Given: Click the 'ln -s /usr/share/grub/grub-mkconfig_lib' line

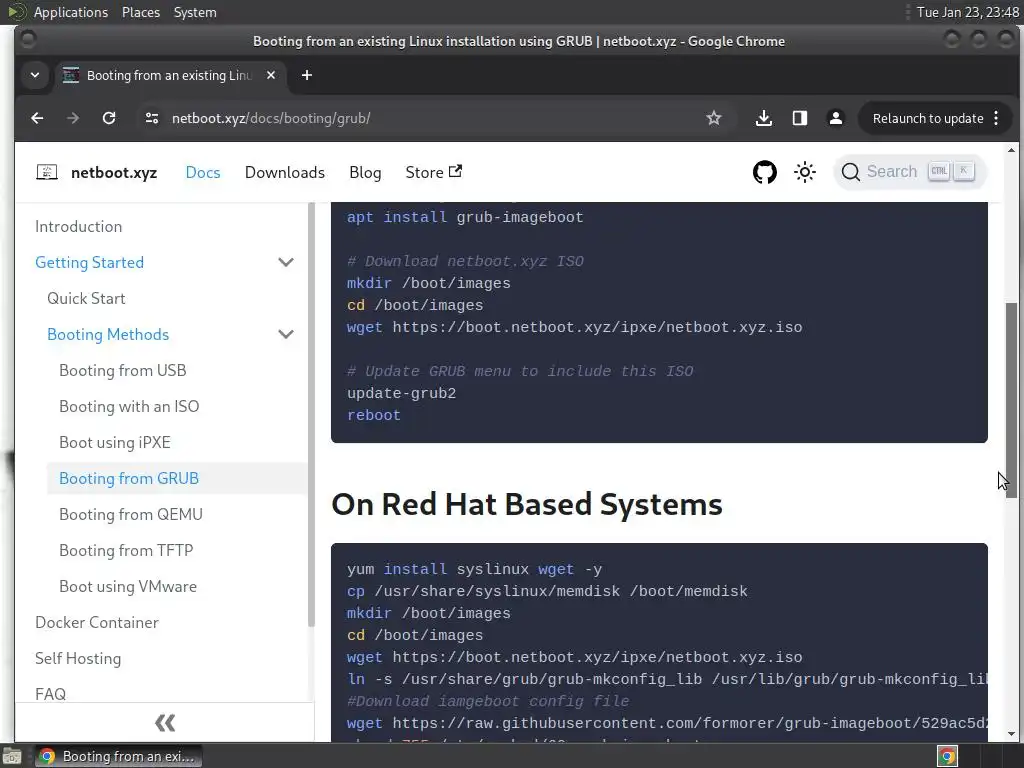Looking at the screenshot, I should click(x=667, y=679).
